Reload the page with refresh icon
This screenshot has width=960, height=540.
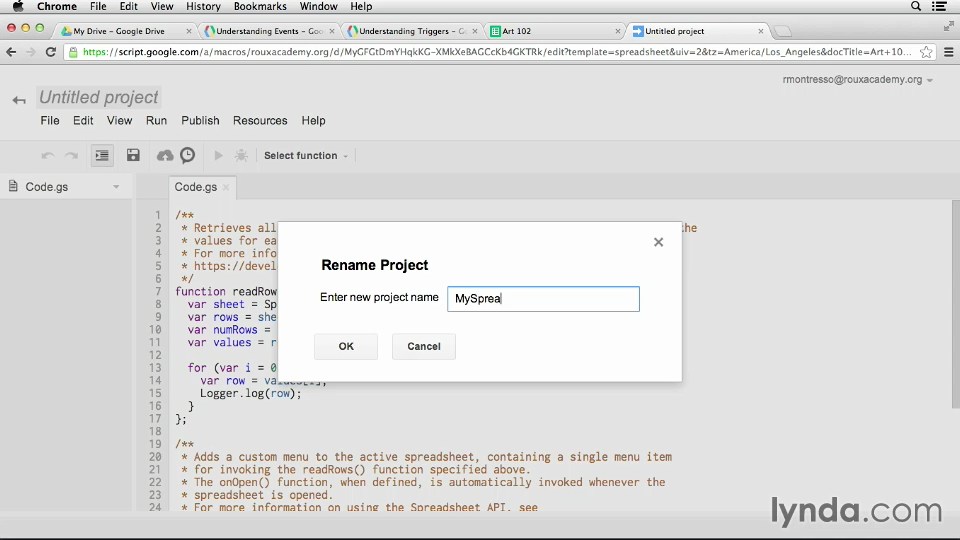51,52
